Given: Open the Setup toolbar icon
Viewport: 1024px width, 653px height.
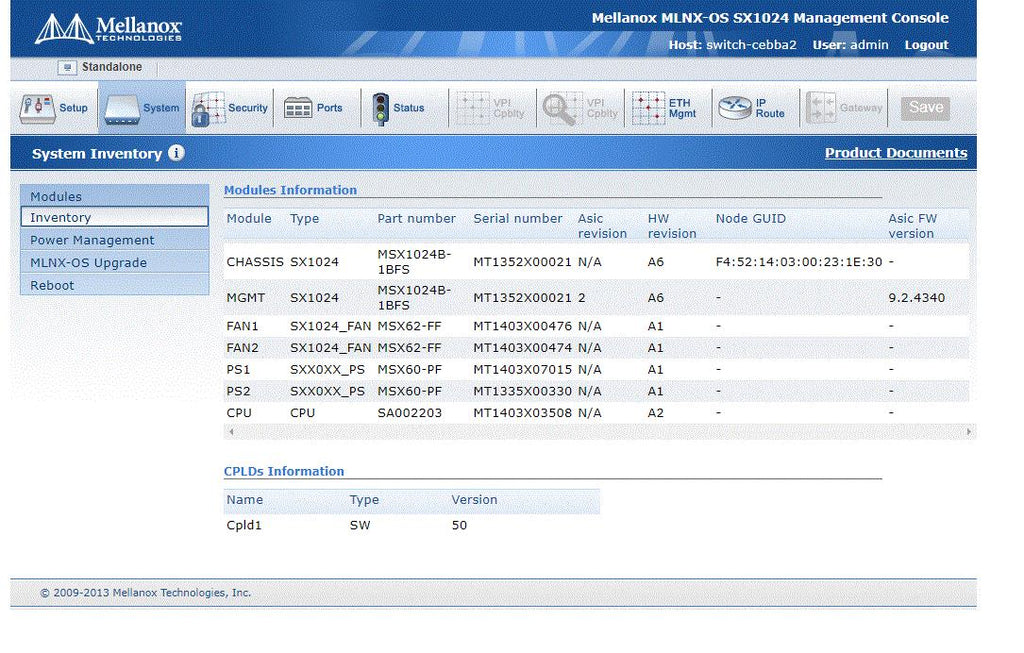Looking at the screenshot, I should [37, 108].
